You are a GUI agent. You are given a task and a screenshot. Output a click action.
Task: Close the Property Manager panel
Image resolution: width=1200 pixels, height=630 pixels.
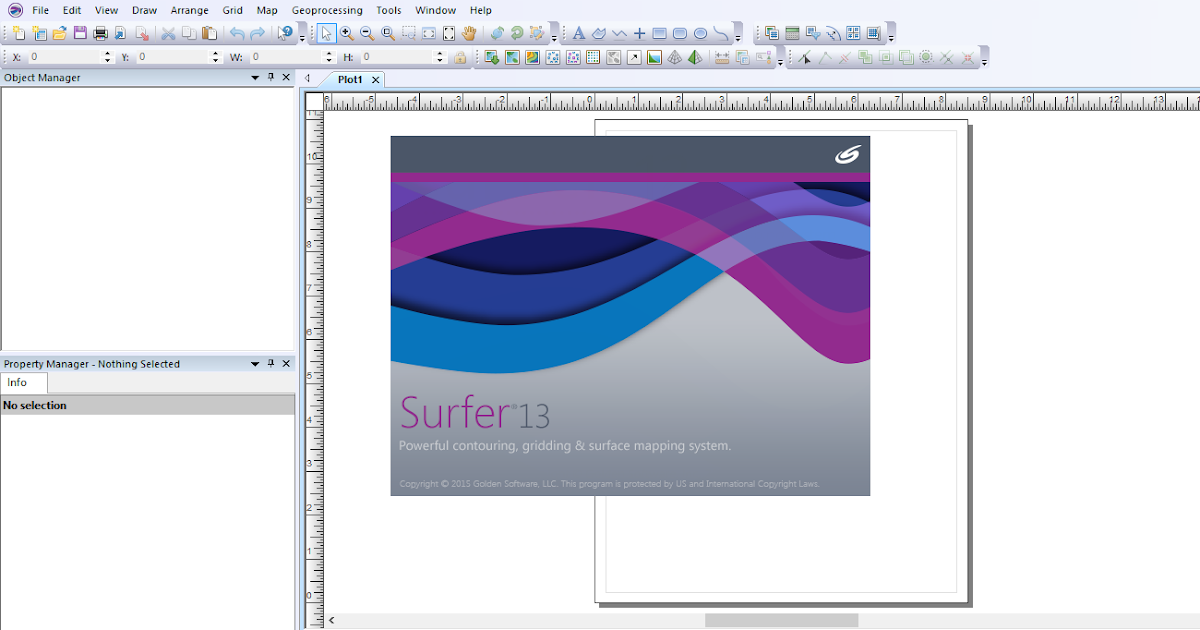tap(286, 364)
